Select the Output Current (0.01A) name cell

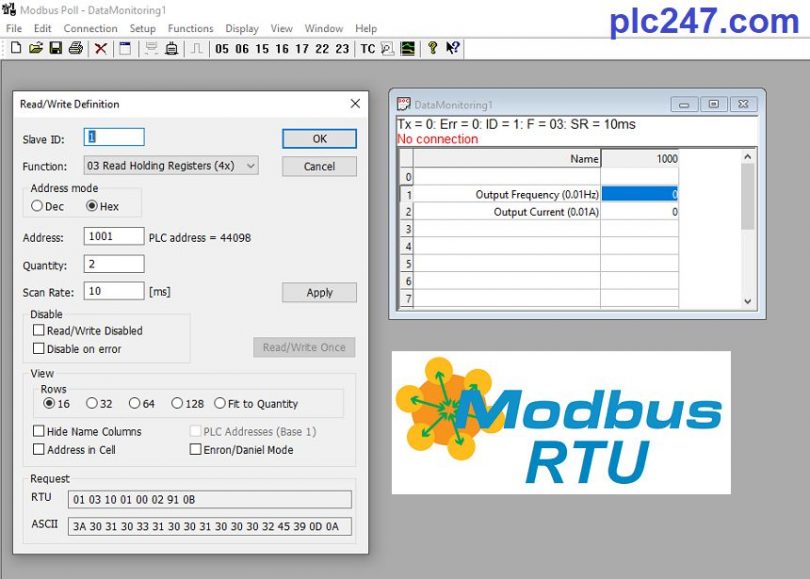click(506, 212)
